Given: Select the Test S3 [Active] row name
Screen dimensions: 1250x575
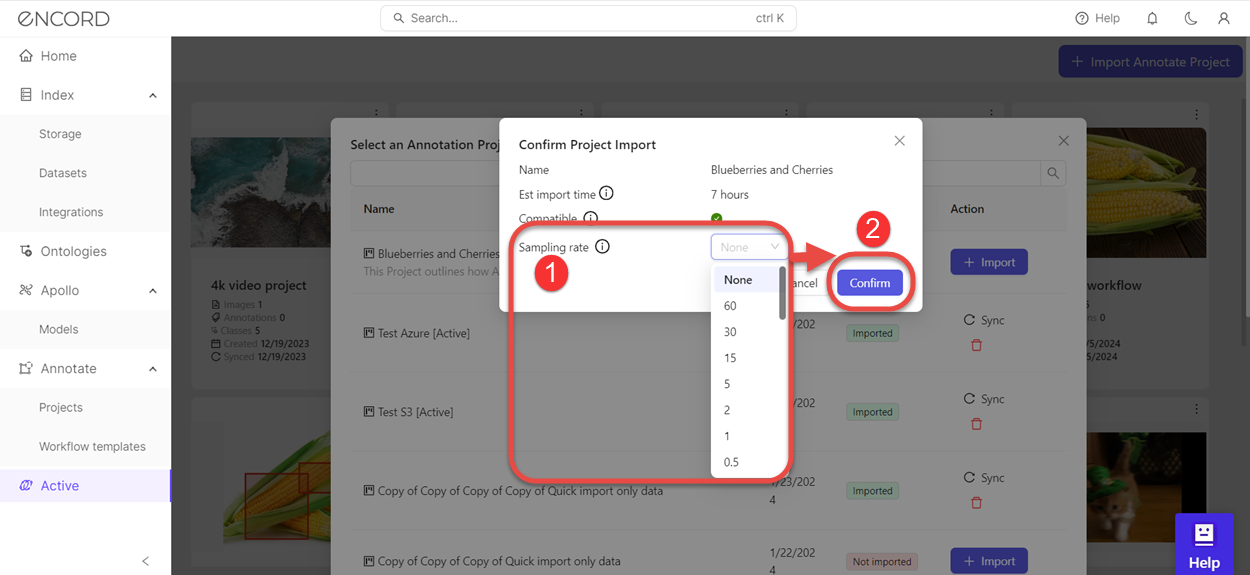Looking at the screenshot, I should tap(417, 412).
